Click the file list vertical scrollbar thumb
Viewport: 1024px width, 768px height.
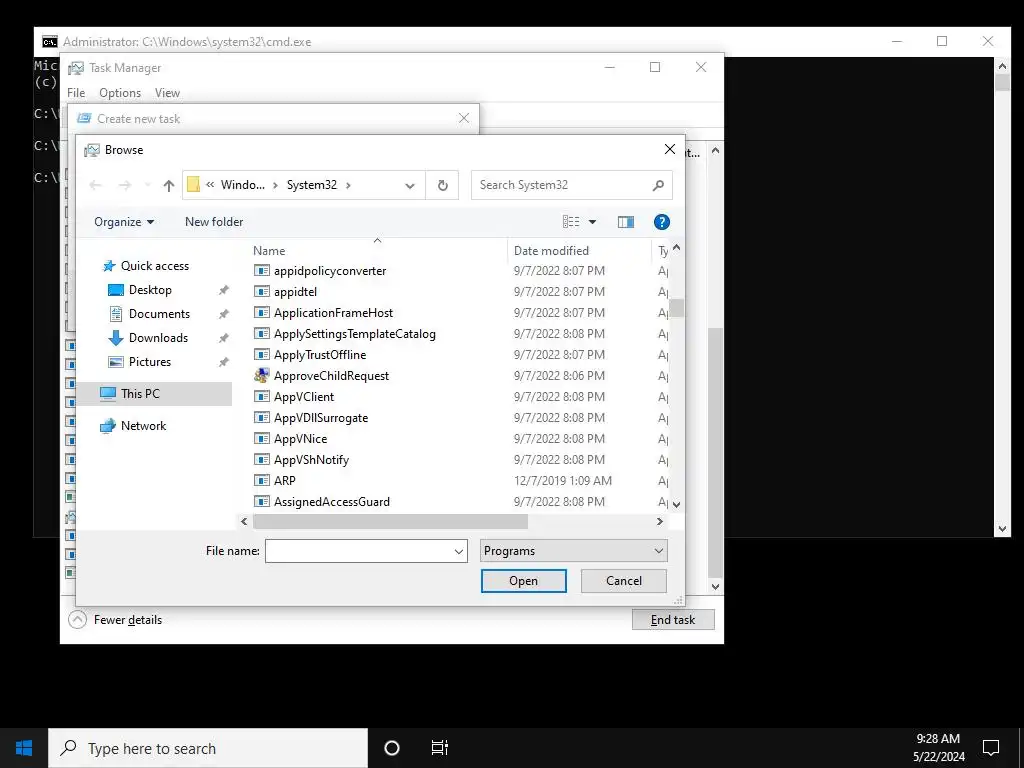point(677,308)
